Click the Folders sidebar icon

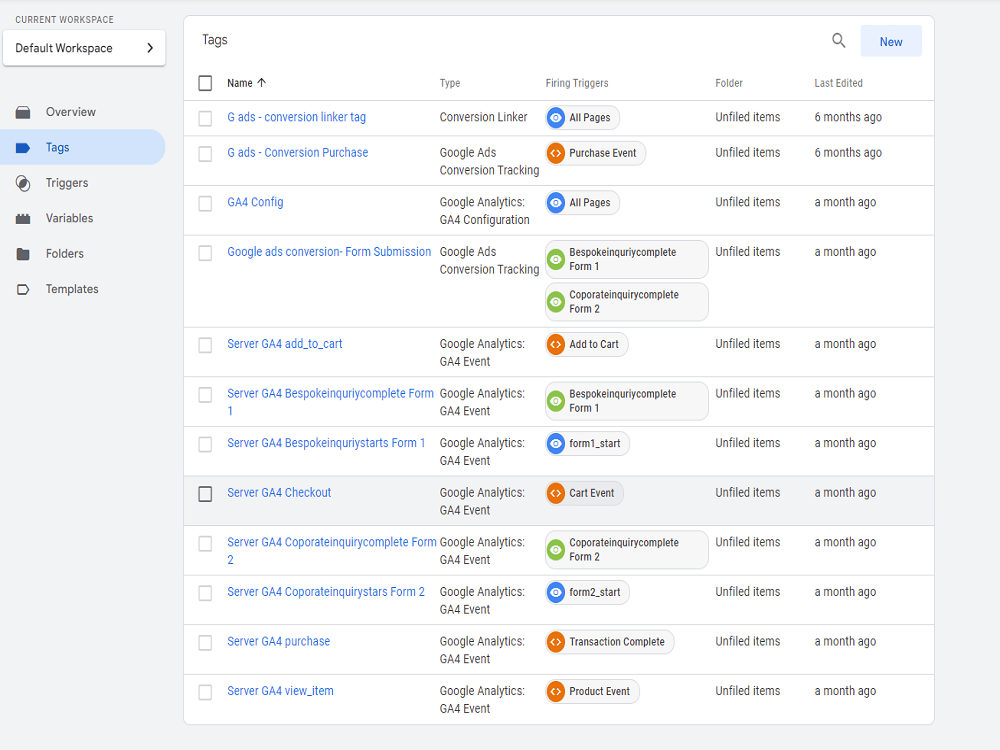(x=23, y=254)
